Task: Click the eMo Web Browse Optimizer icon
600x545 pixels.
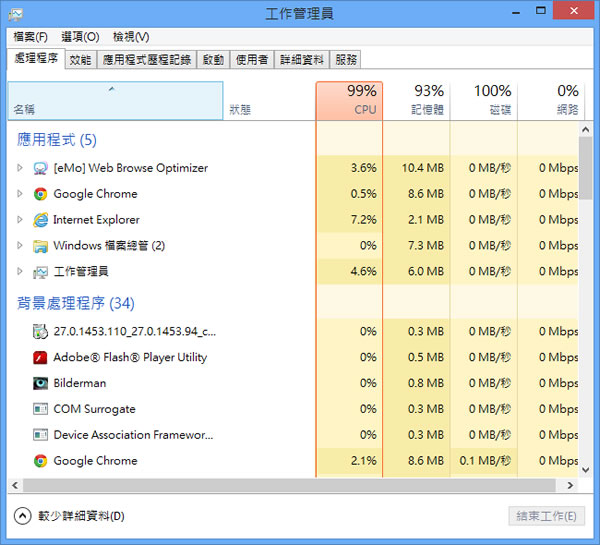Action: [x=40, y=168]
